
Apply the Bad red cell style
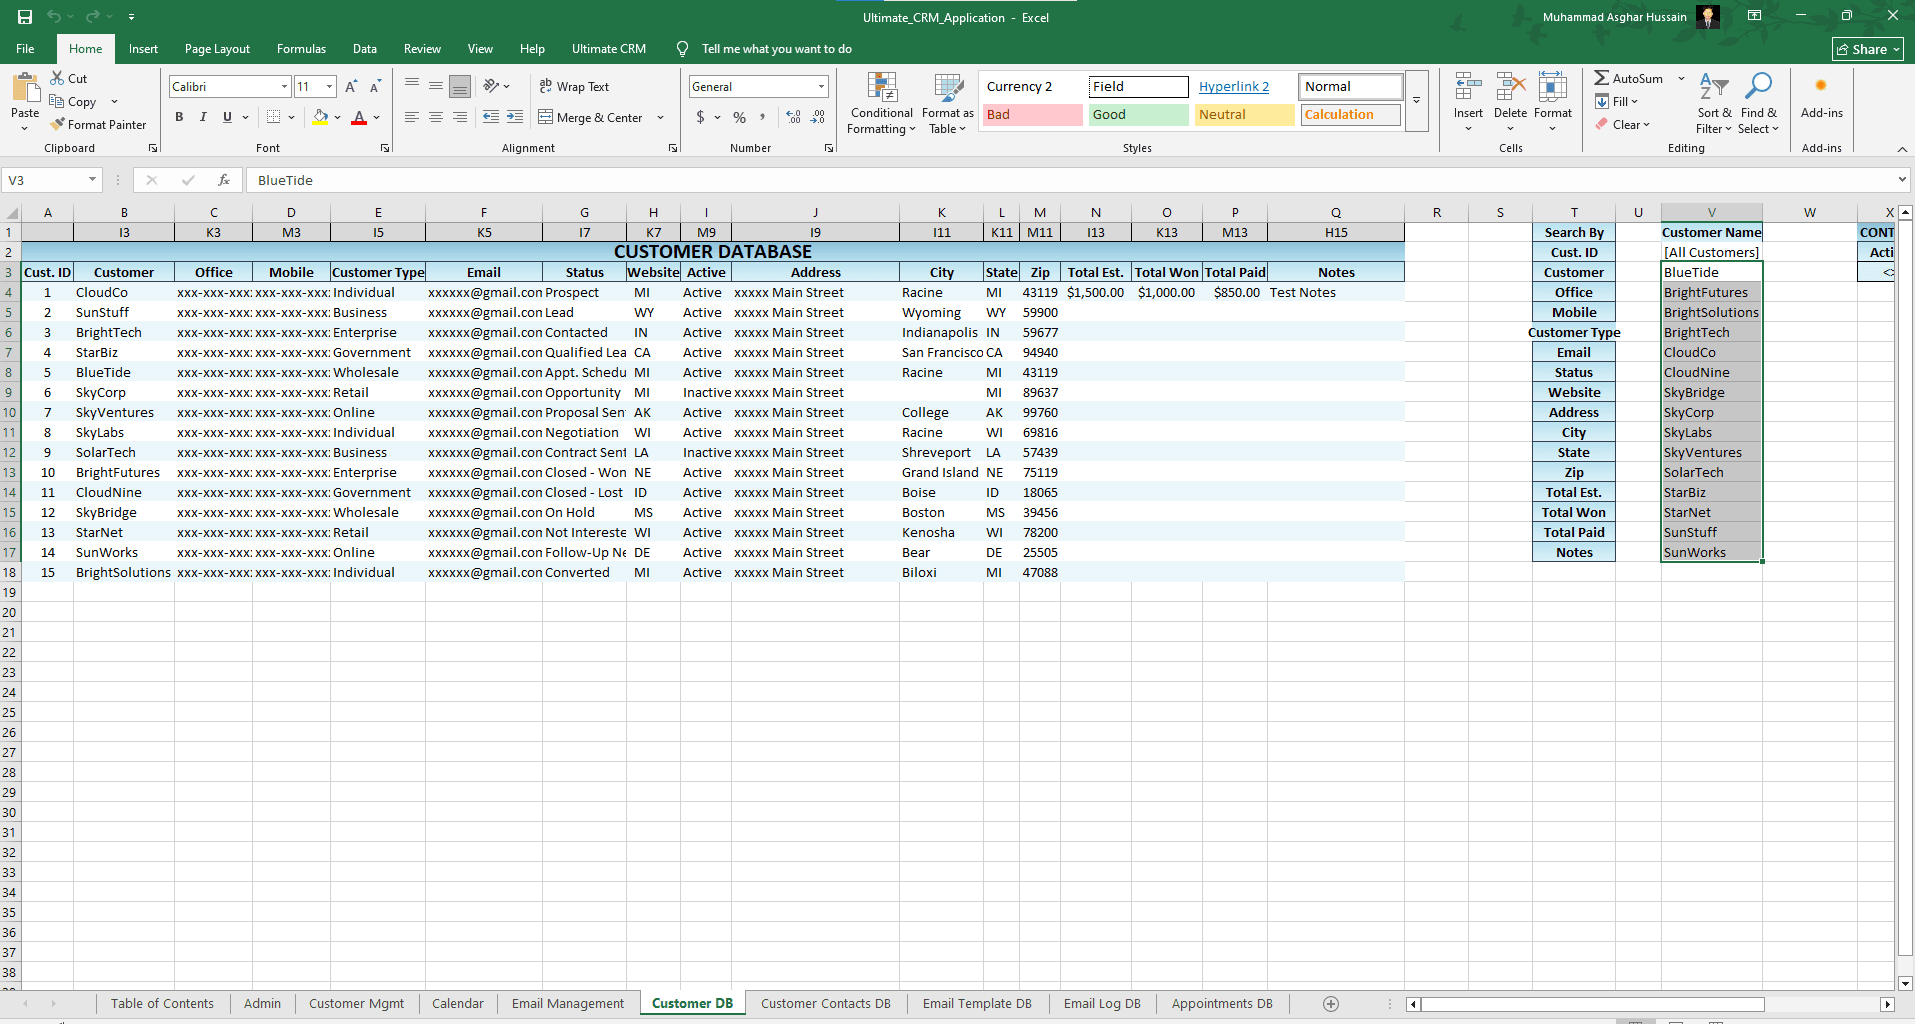[1032, 115]
